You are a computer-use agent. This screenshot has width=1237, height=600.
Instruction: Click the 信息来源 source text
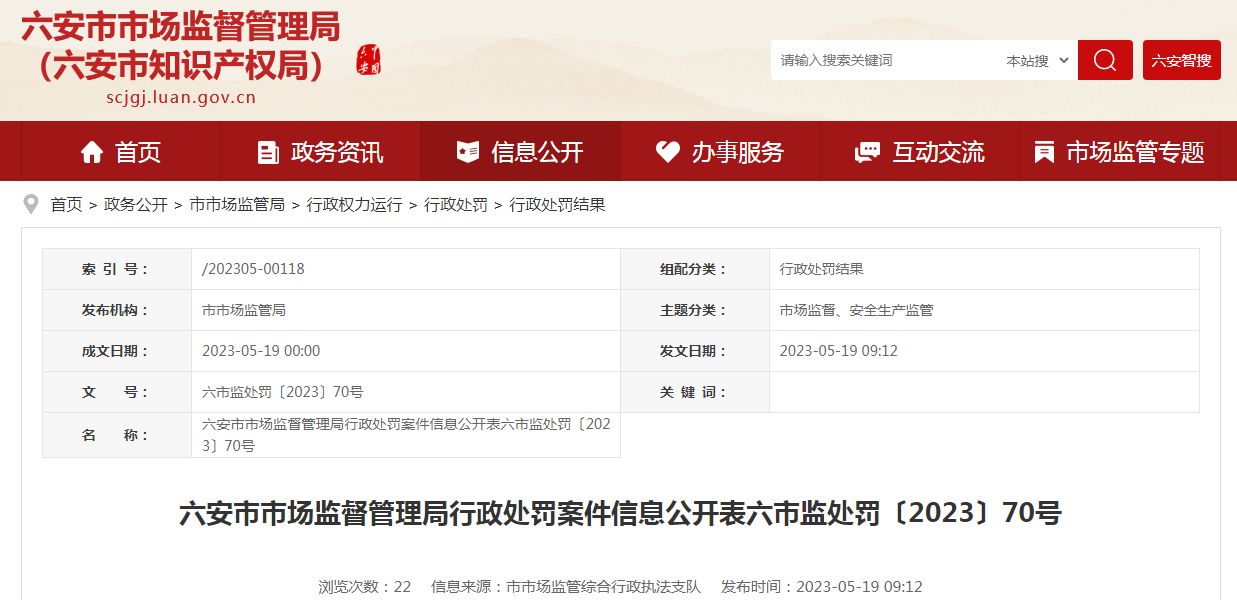pyautogui.click(x=566, y=587)
